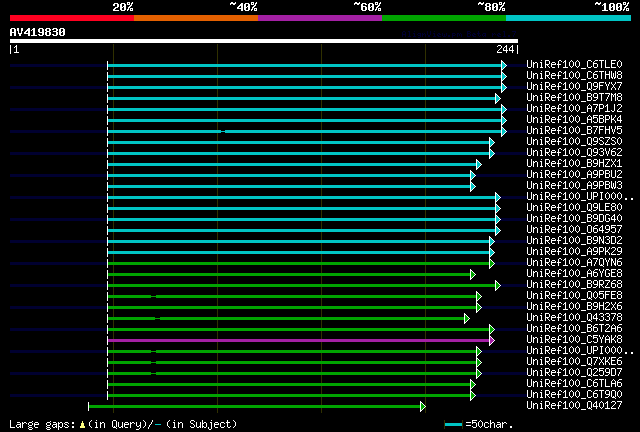
Task: Choose the UniRef100_B9H2X6 entry
Action: click(574, 307)
